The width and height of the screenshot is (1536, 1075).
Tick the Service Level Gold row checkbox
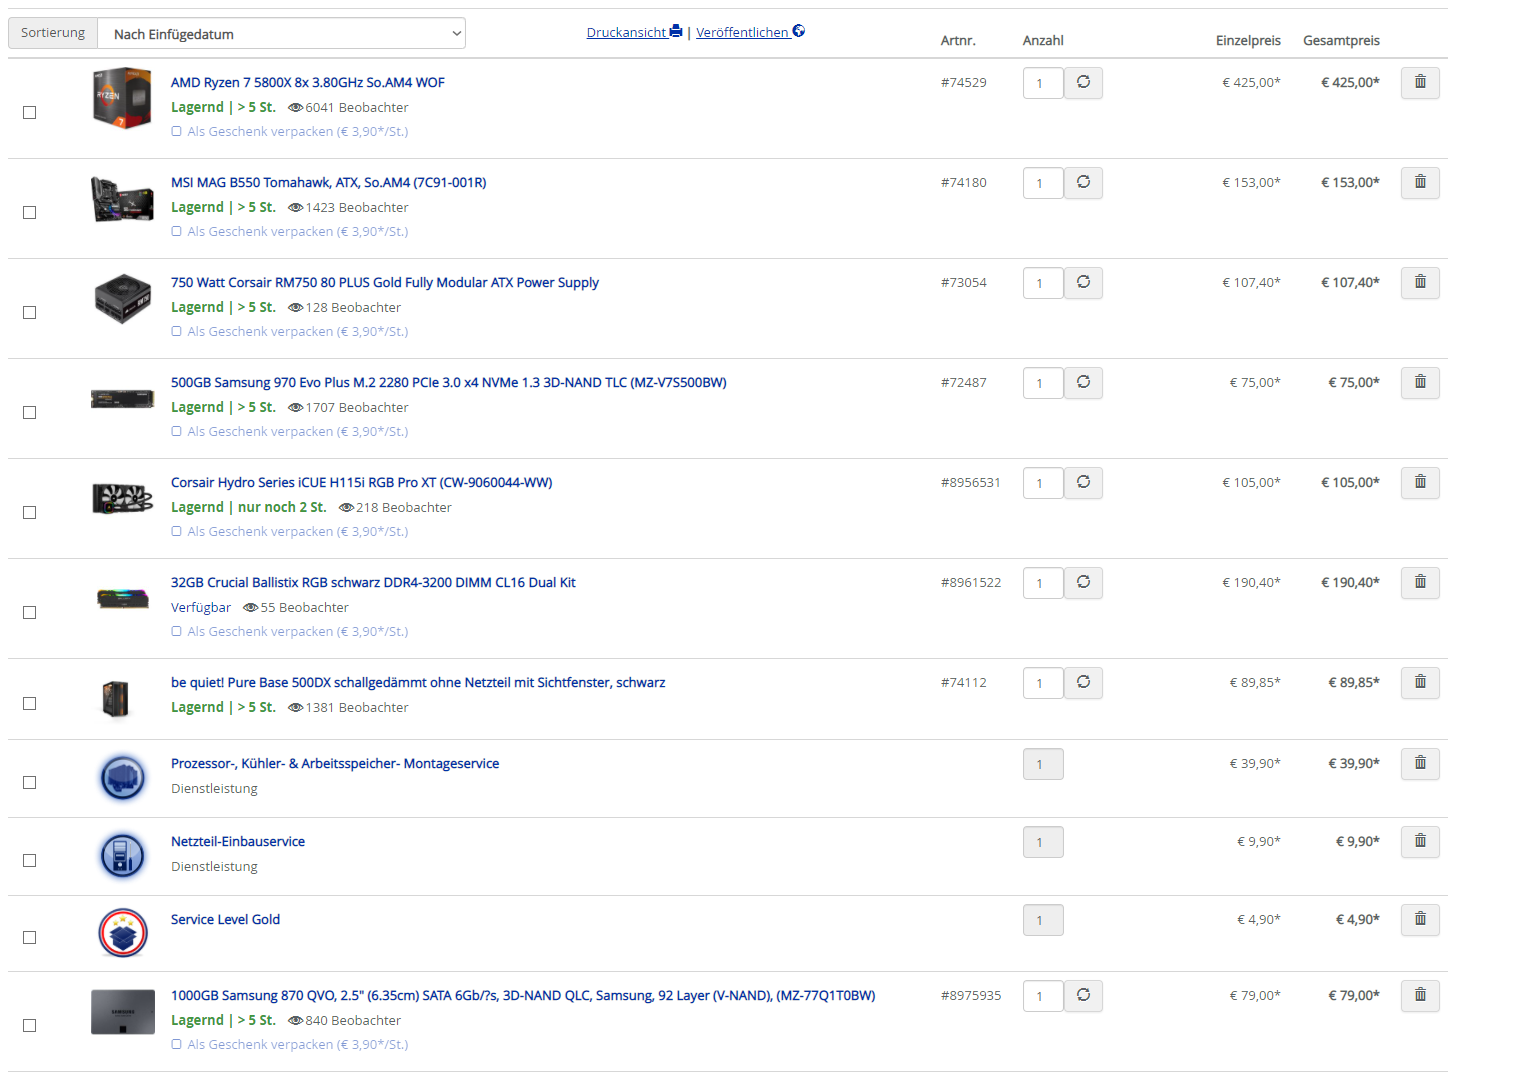(x=30, y=938)
